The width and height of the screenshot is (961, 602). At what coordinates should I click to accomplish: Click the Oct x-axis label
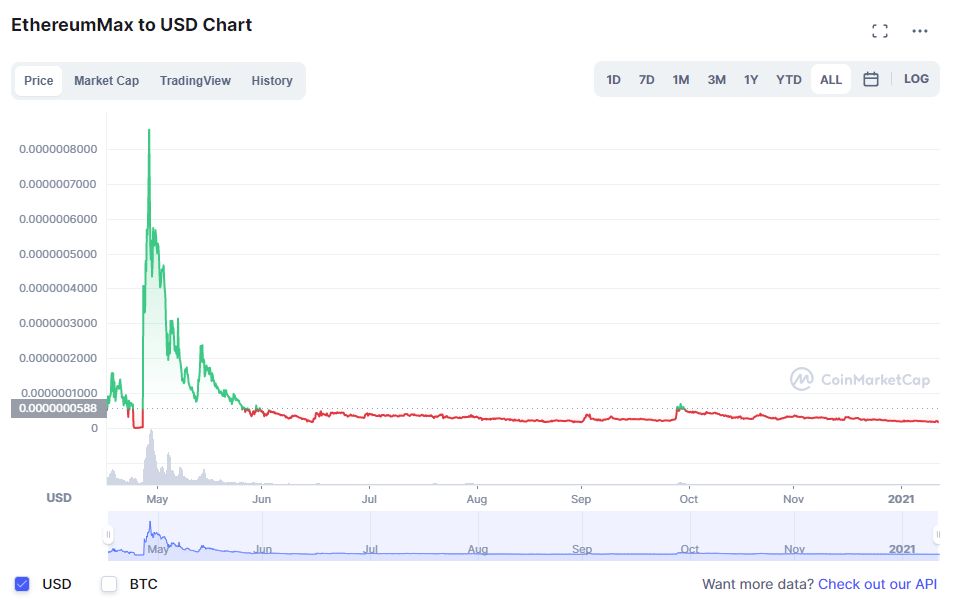[x=688, y=499]
